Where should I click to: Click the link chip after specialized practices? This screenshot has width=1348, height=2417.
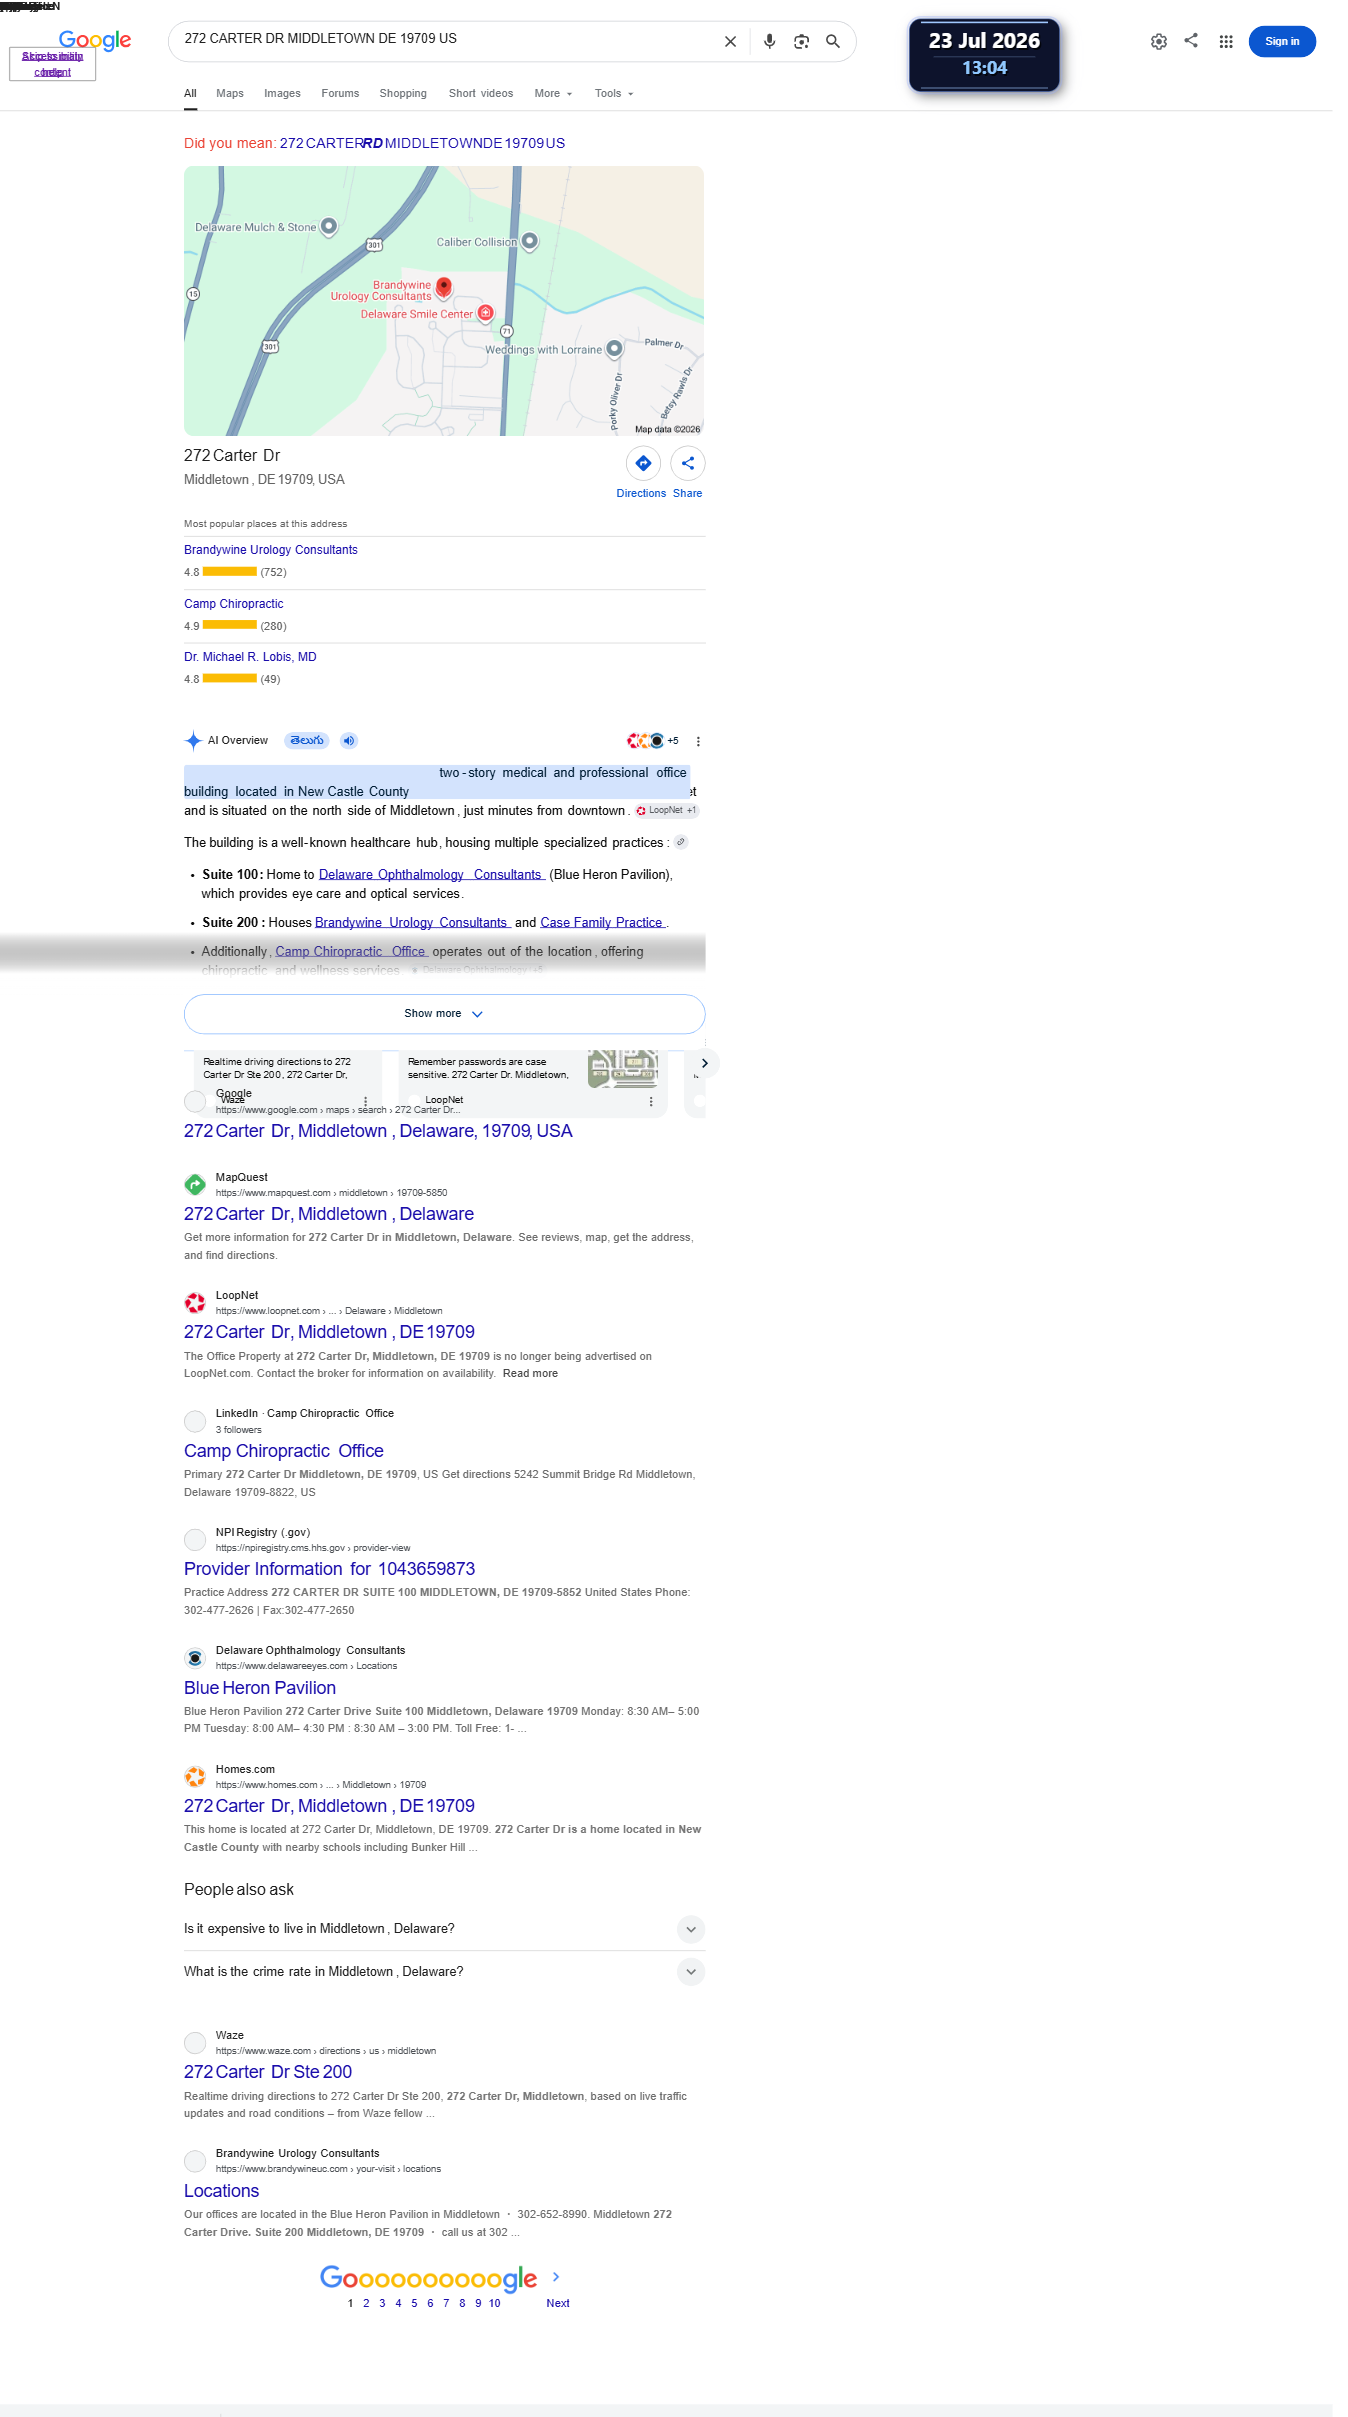(681, 842)
